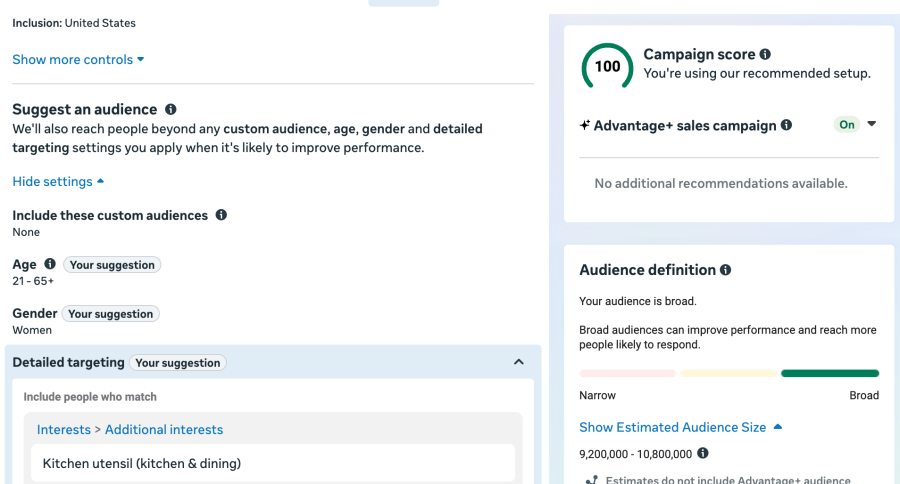Collapse the Detailed targeting panel chevron

click(518, 362)
